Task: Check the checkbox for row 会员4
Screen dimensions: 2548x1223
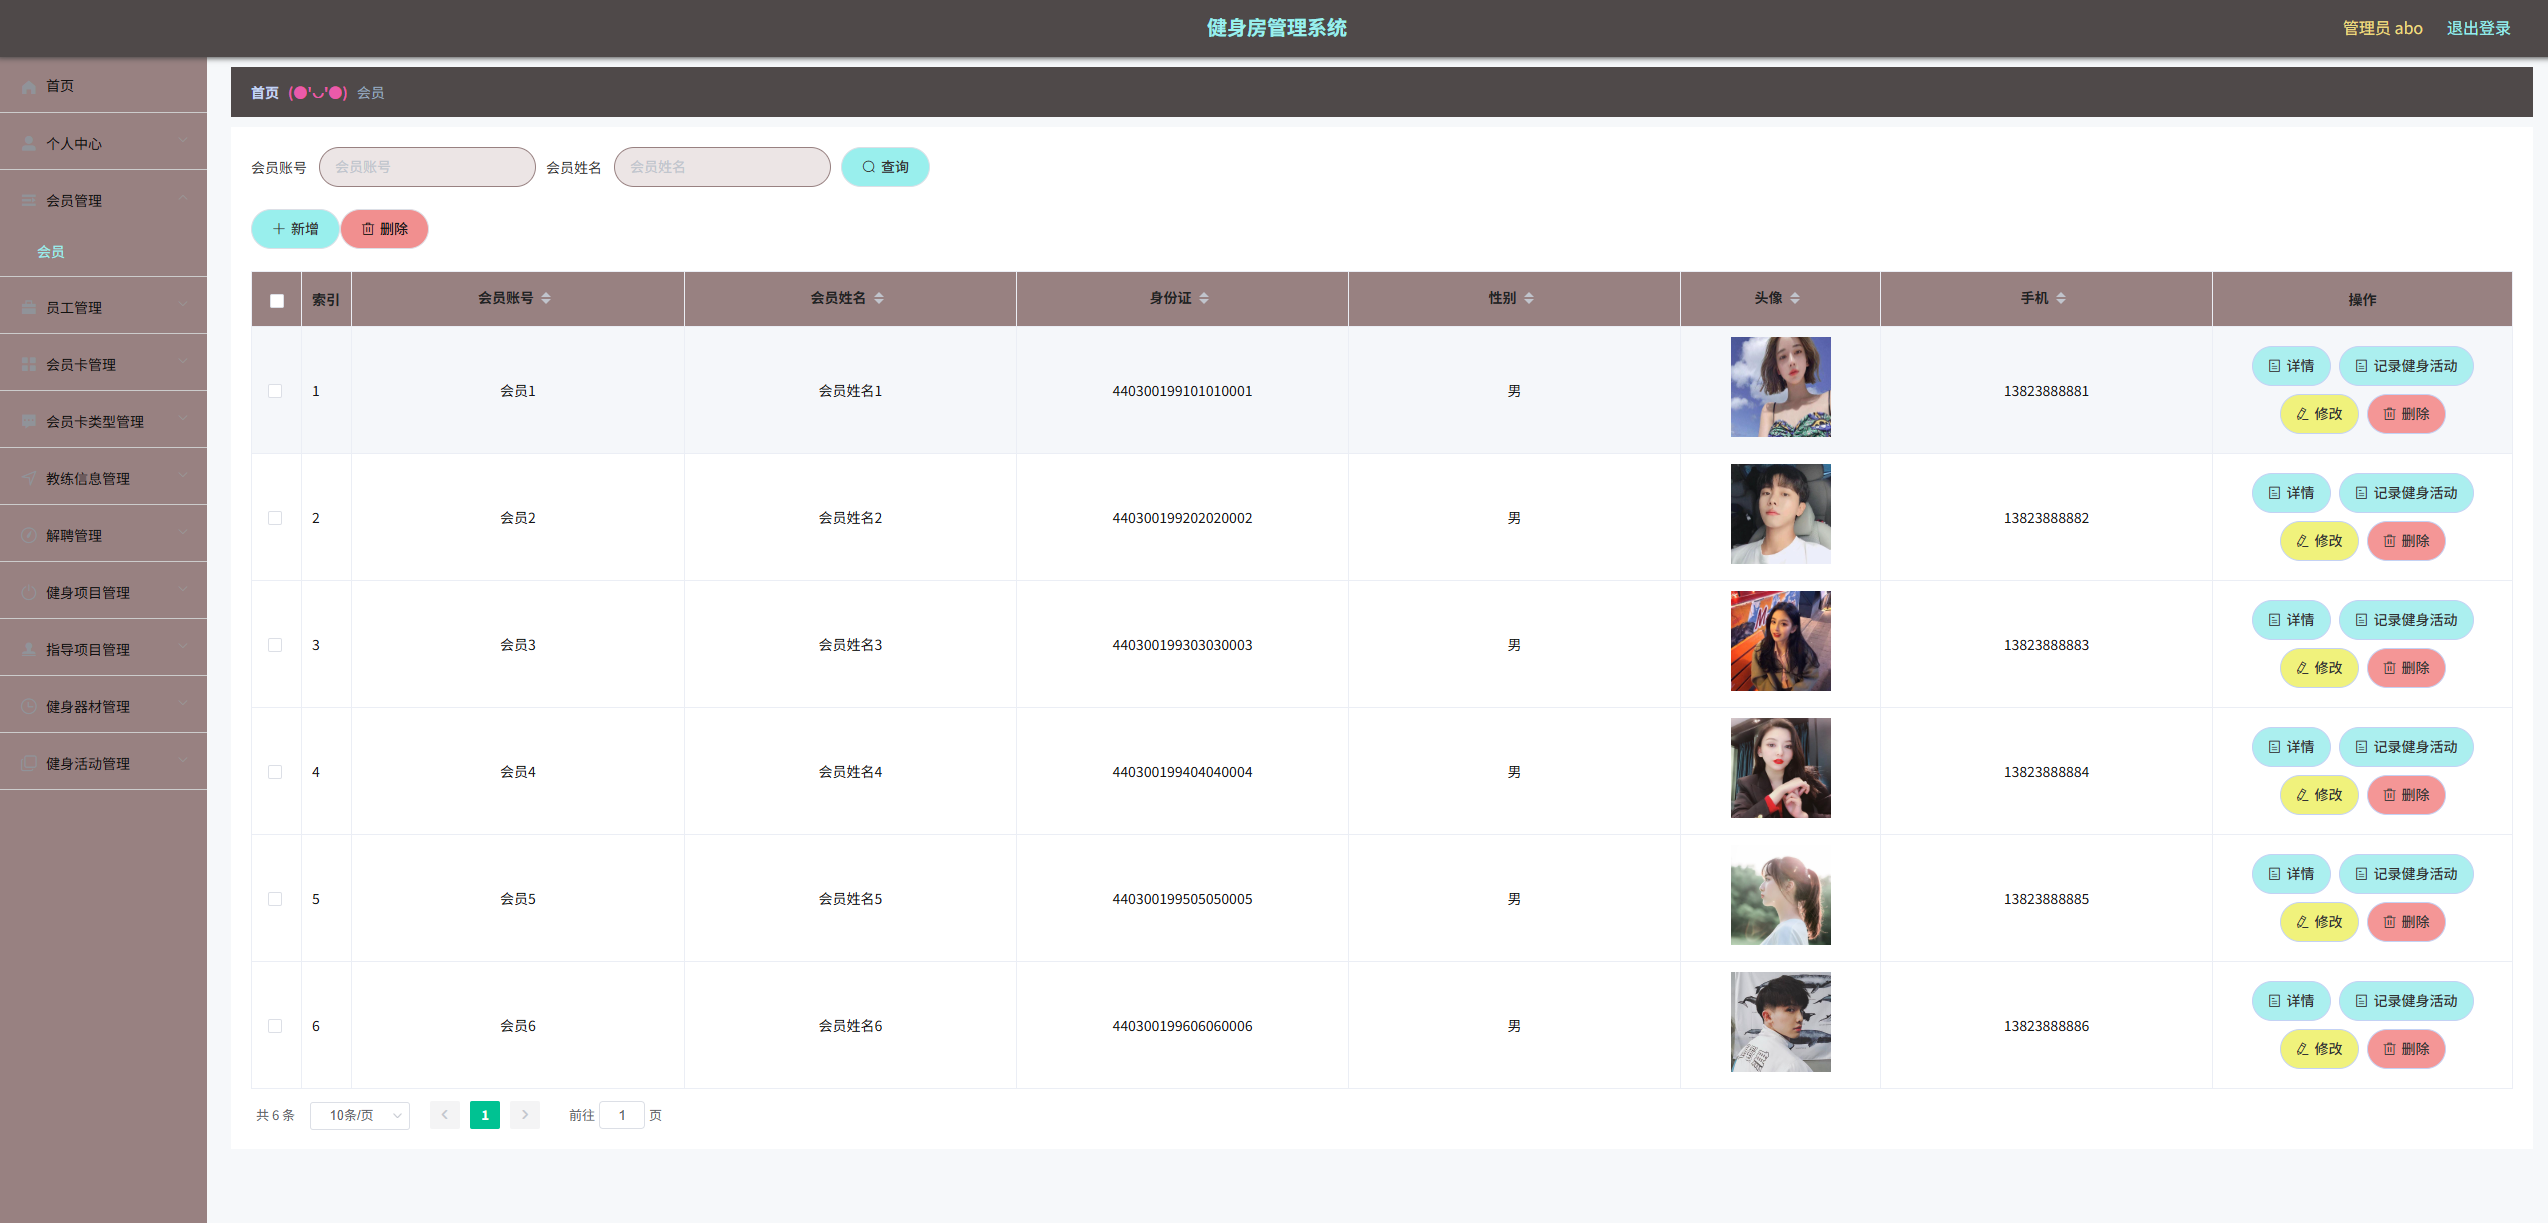Action: pyautogui.click(x=275, y=772)
